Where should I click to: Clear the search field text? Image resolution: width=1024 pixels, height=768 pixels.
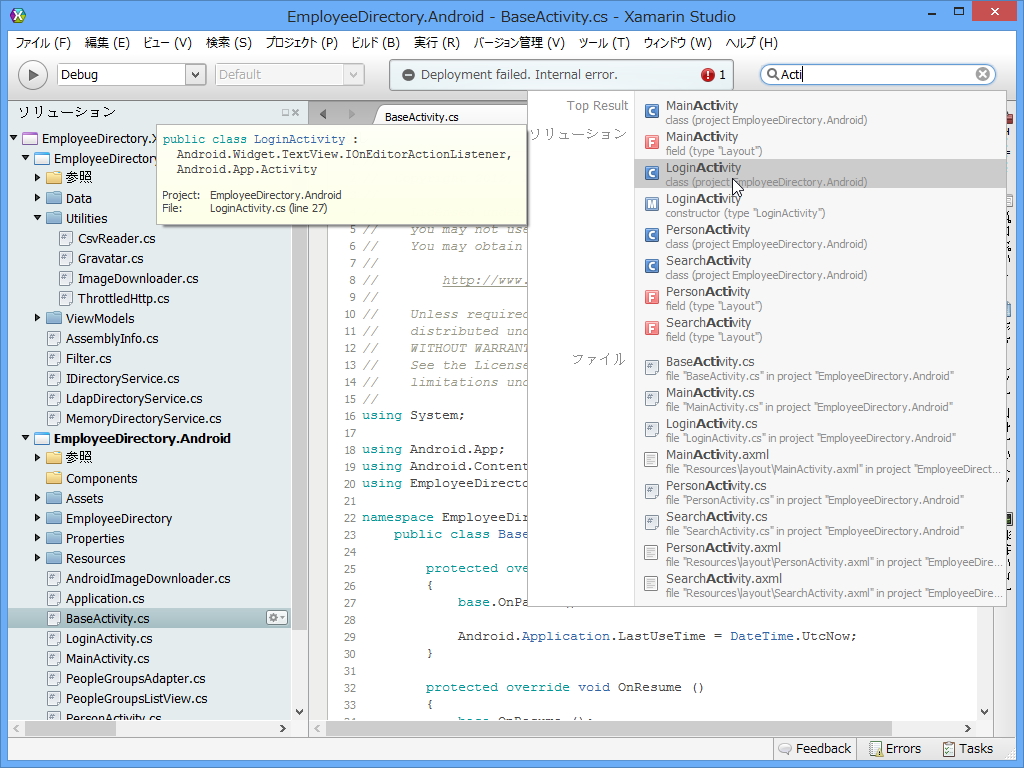pyautogui.click(x=983, y=74)
